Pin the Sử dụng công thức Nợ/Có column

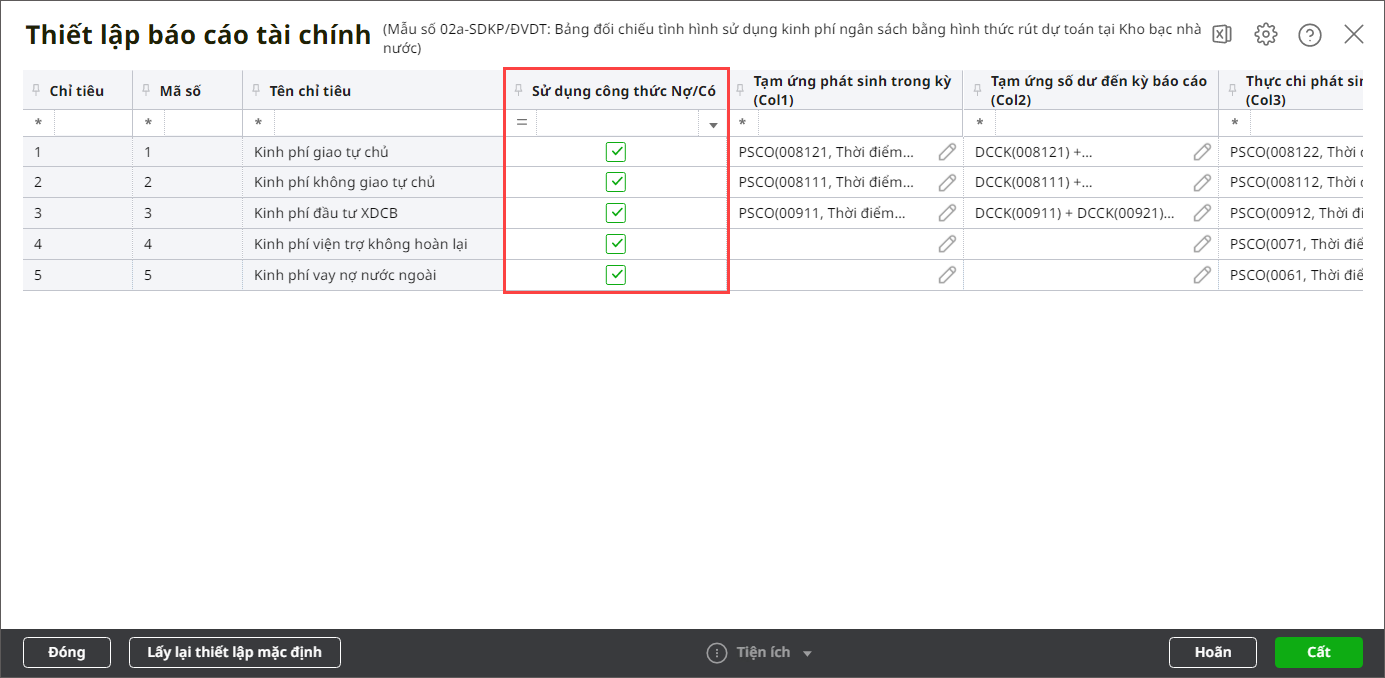coord(519,90)
